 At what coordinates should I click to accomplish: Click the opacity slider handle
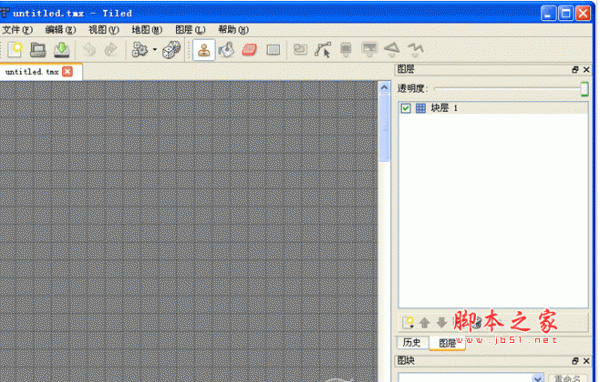tap(584, 89)
